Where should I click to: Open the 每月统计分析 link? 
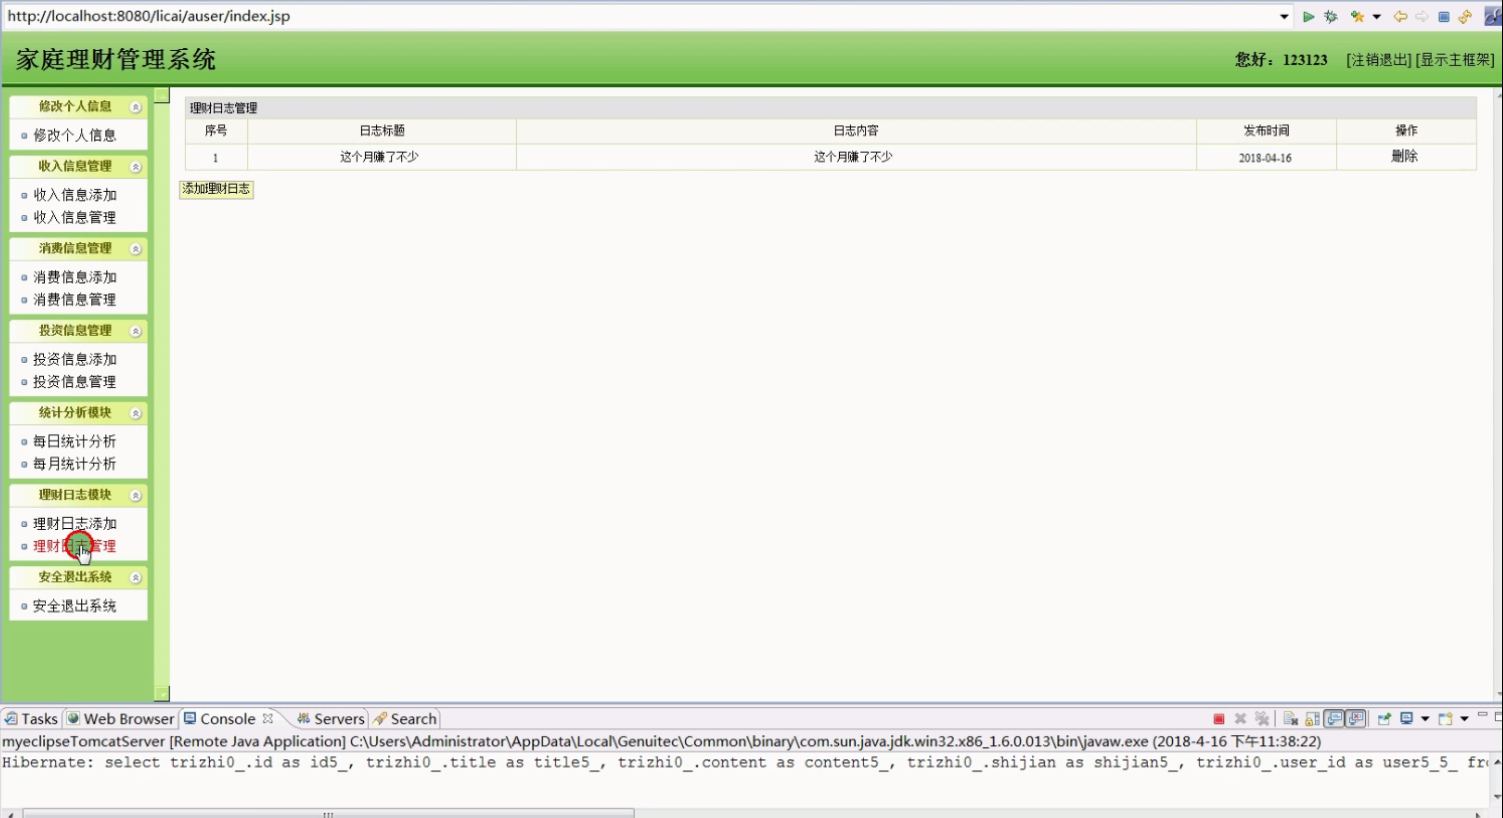point(75,463)
